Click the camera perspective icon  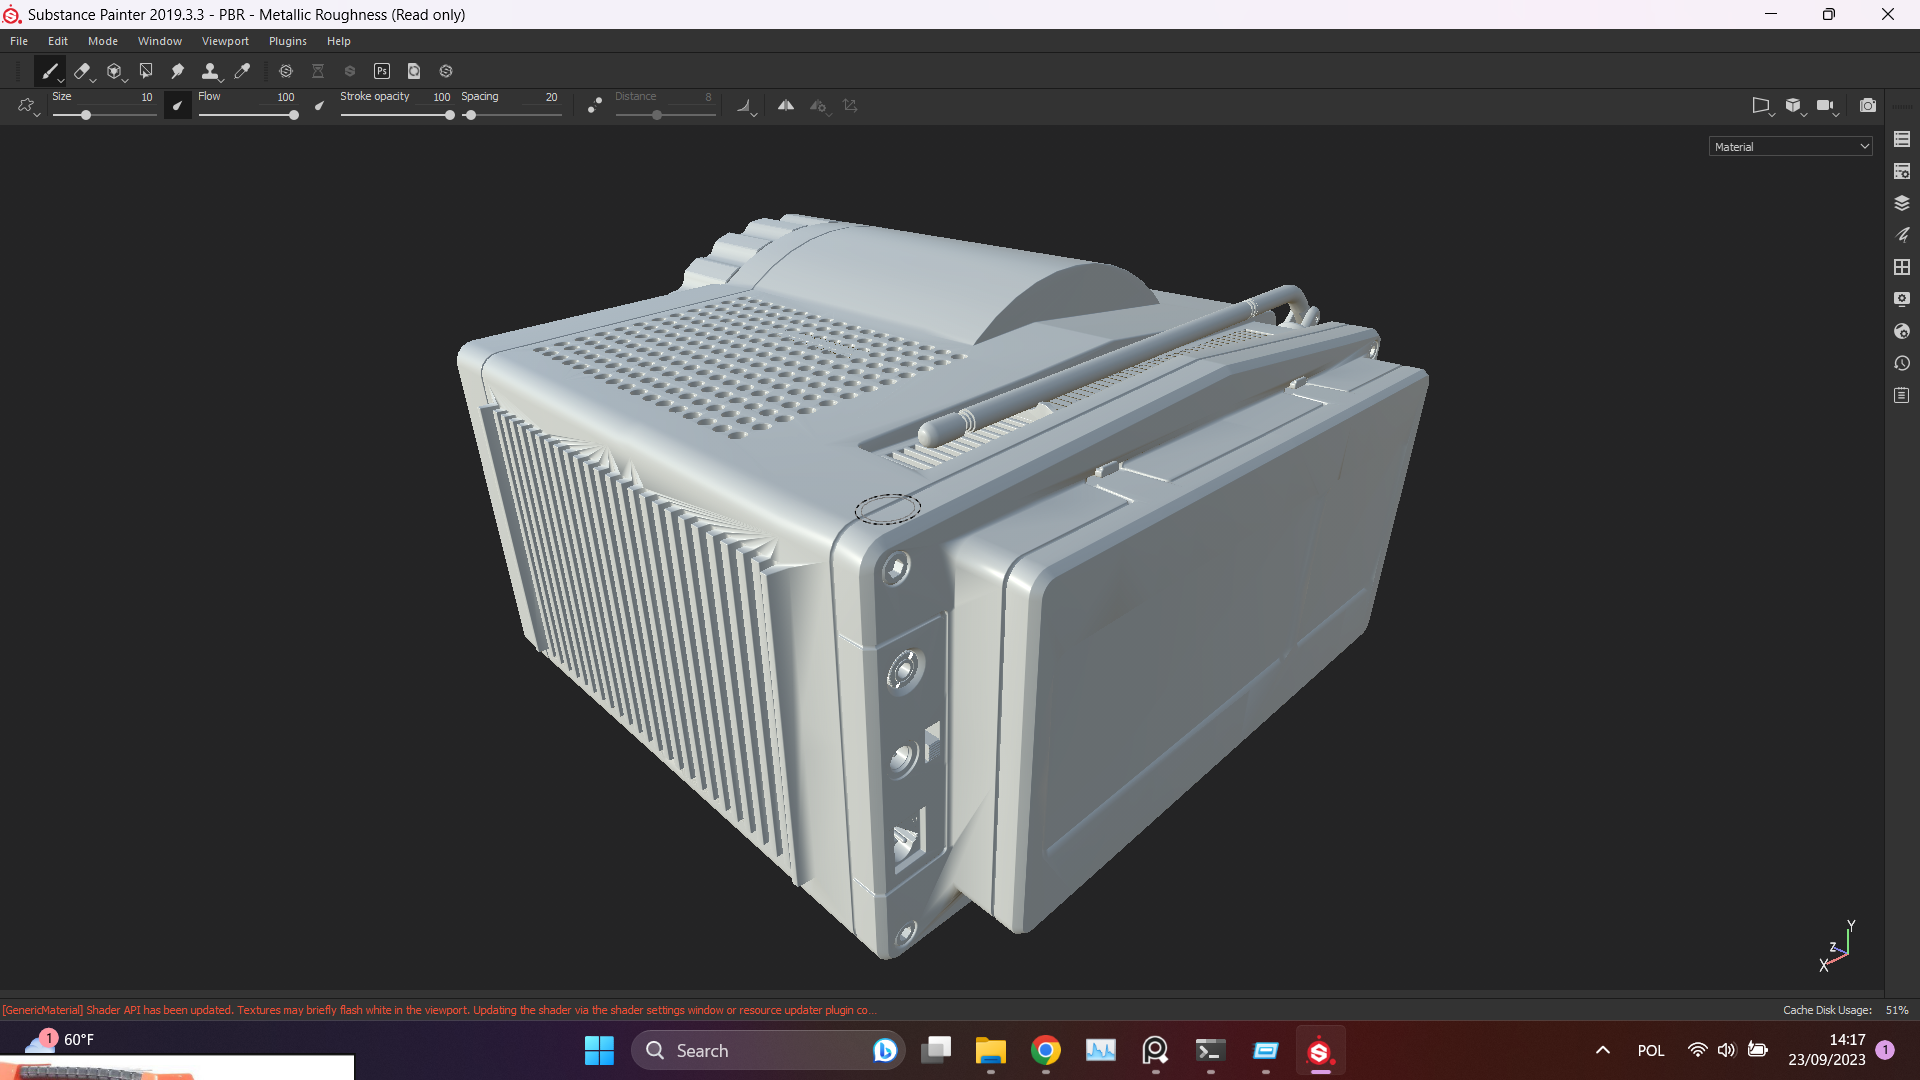1762,104
